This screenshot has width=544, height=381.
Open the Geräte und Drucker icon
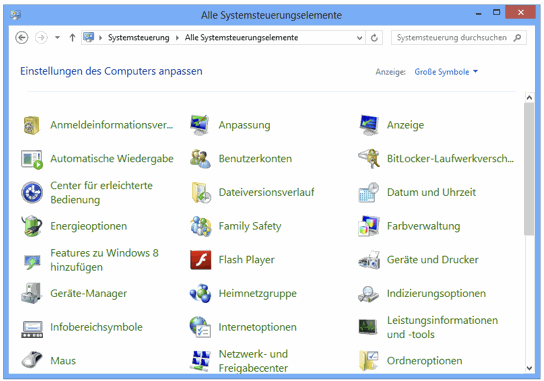tap(369, 260)
